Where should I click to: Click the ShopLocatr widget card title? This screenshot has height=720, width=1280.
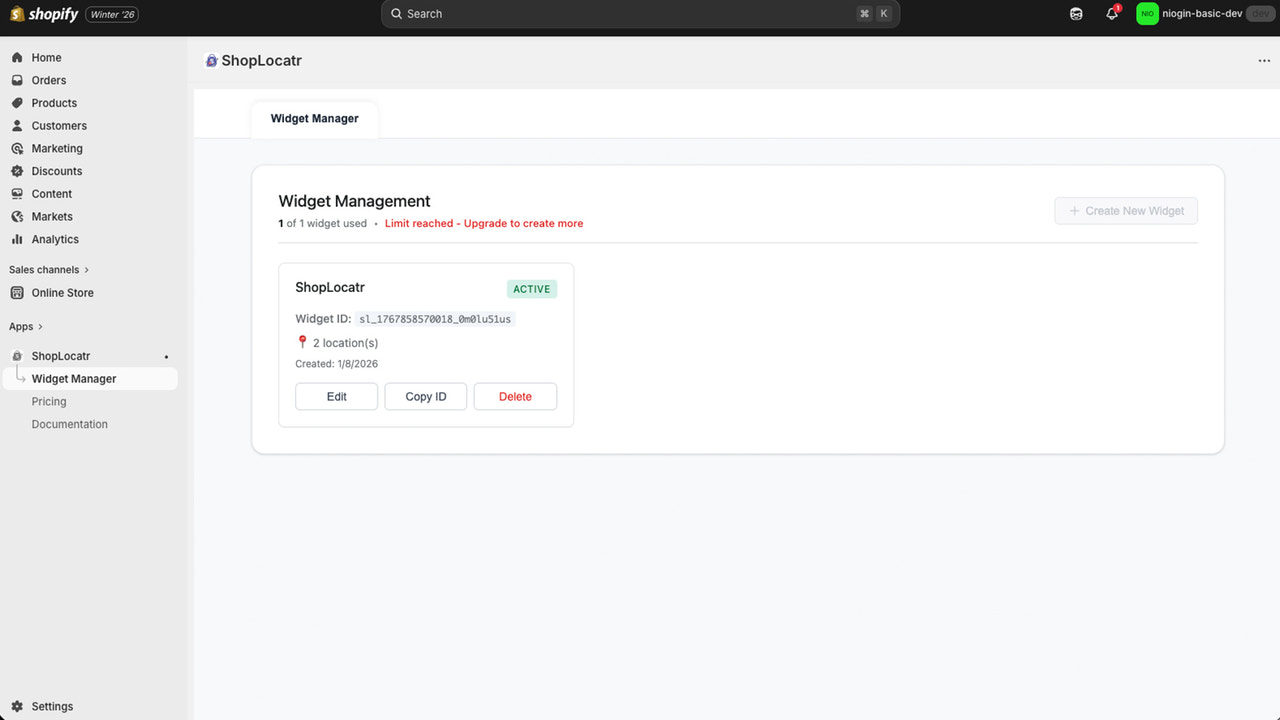330,287
